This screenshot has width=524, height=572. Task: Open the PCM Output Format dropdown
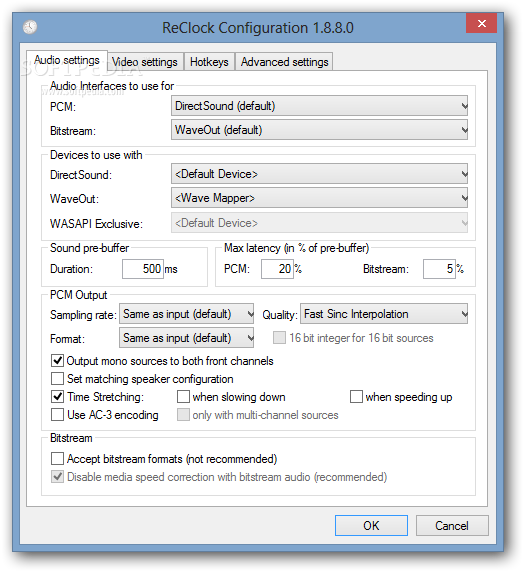point(186,338)
